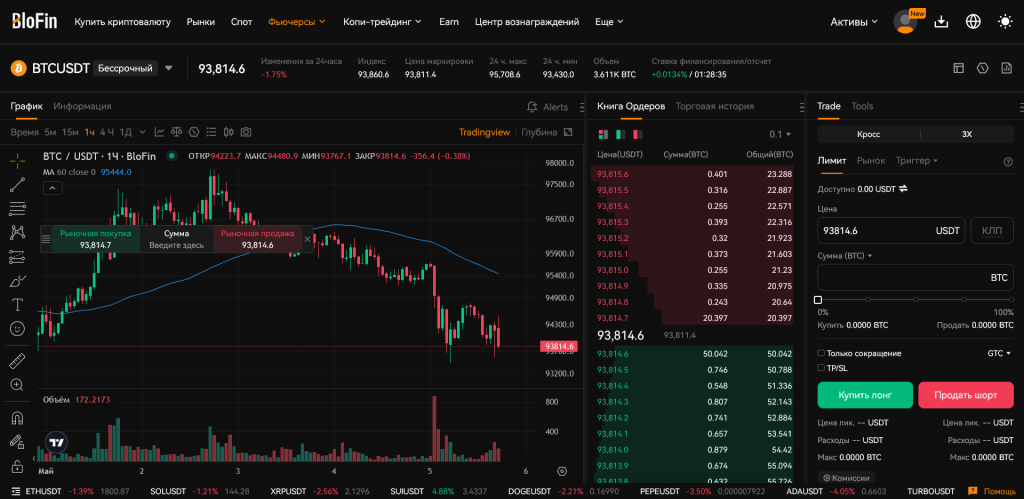Click Рыночная продажа quick button

[x=257, y=239]
